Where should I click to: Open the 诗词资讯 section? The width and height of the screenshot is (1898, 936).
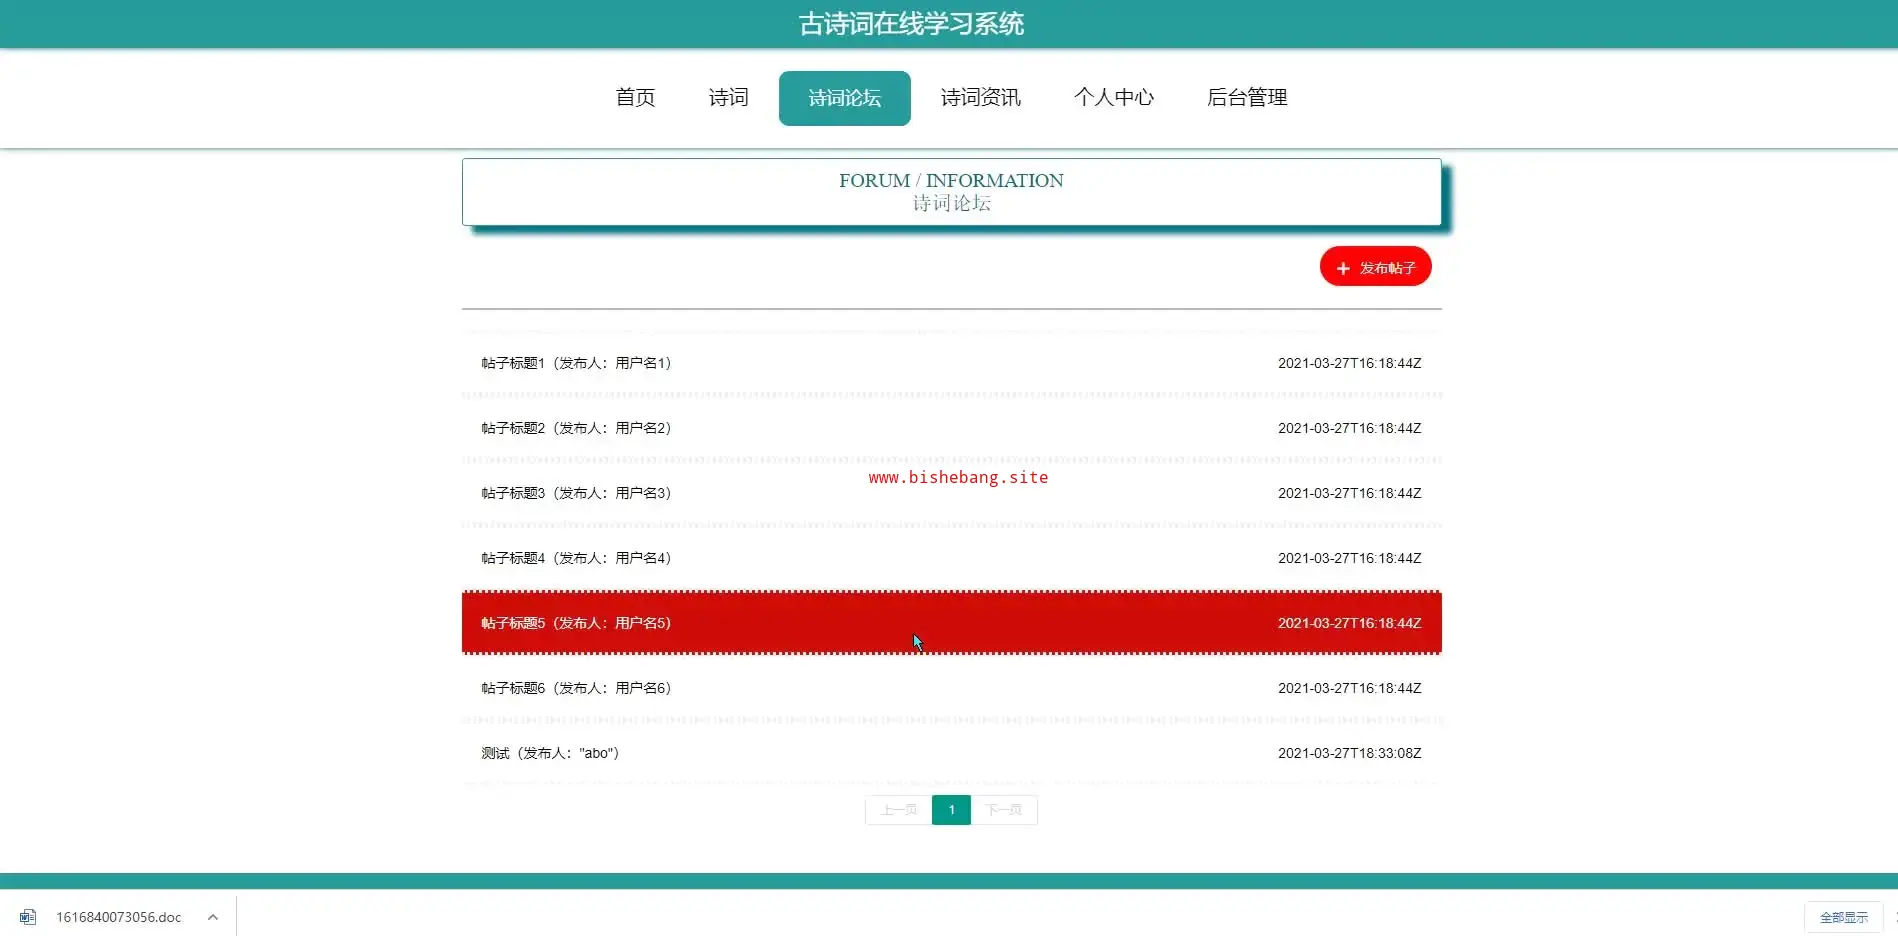click(980, 98)
